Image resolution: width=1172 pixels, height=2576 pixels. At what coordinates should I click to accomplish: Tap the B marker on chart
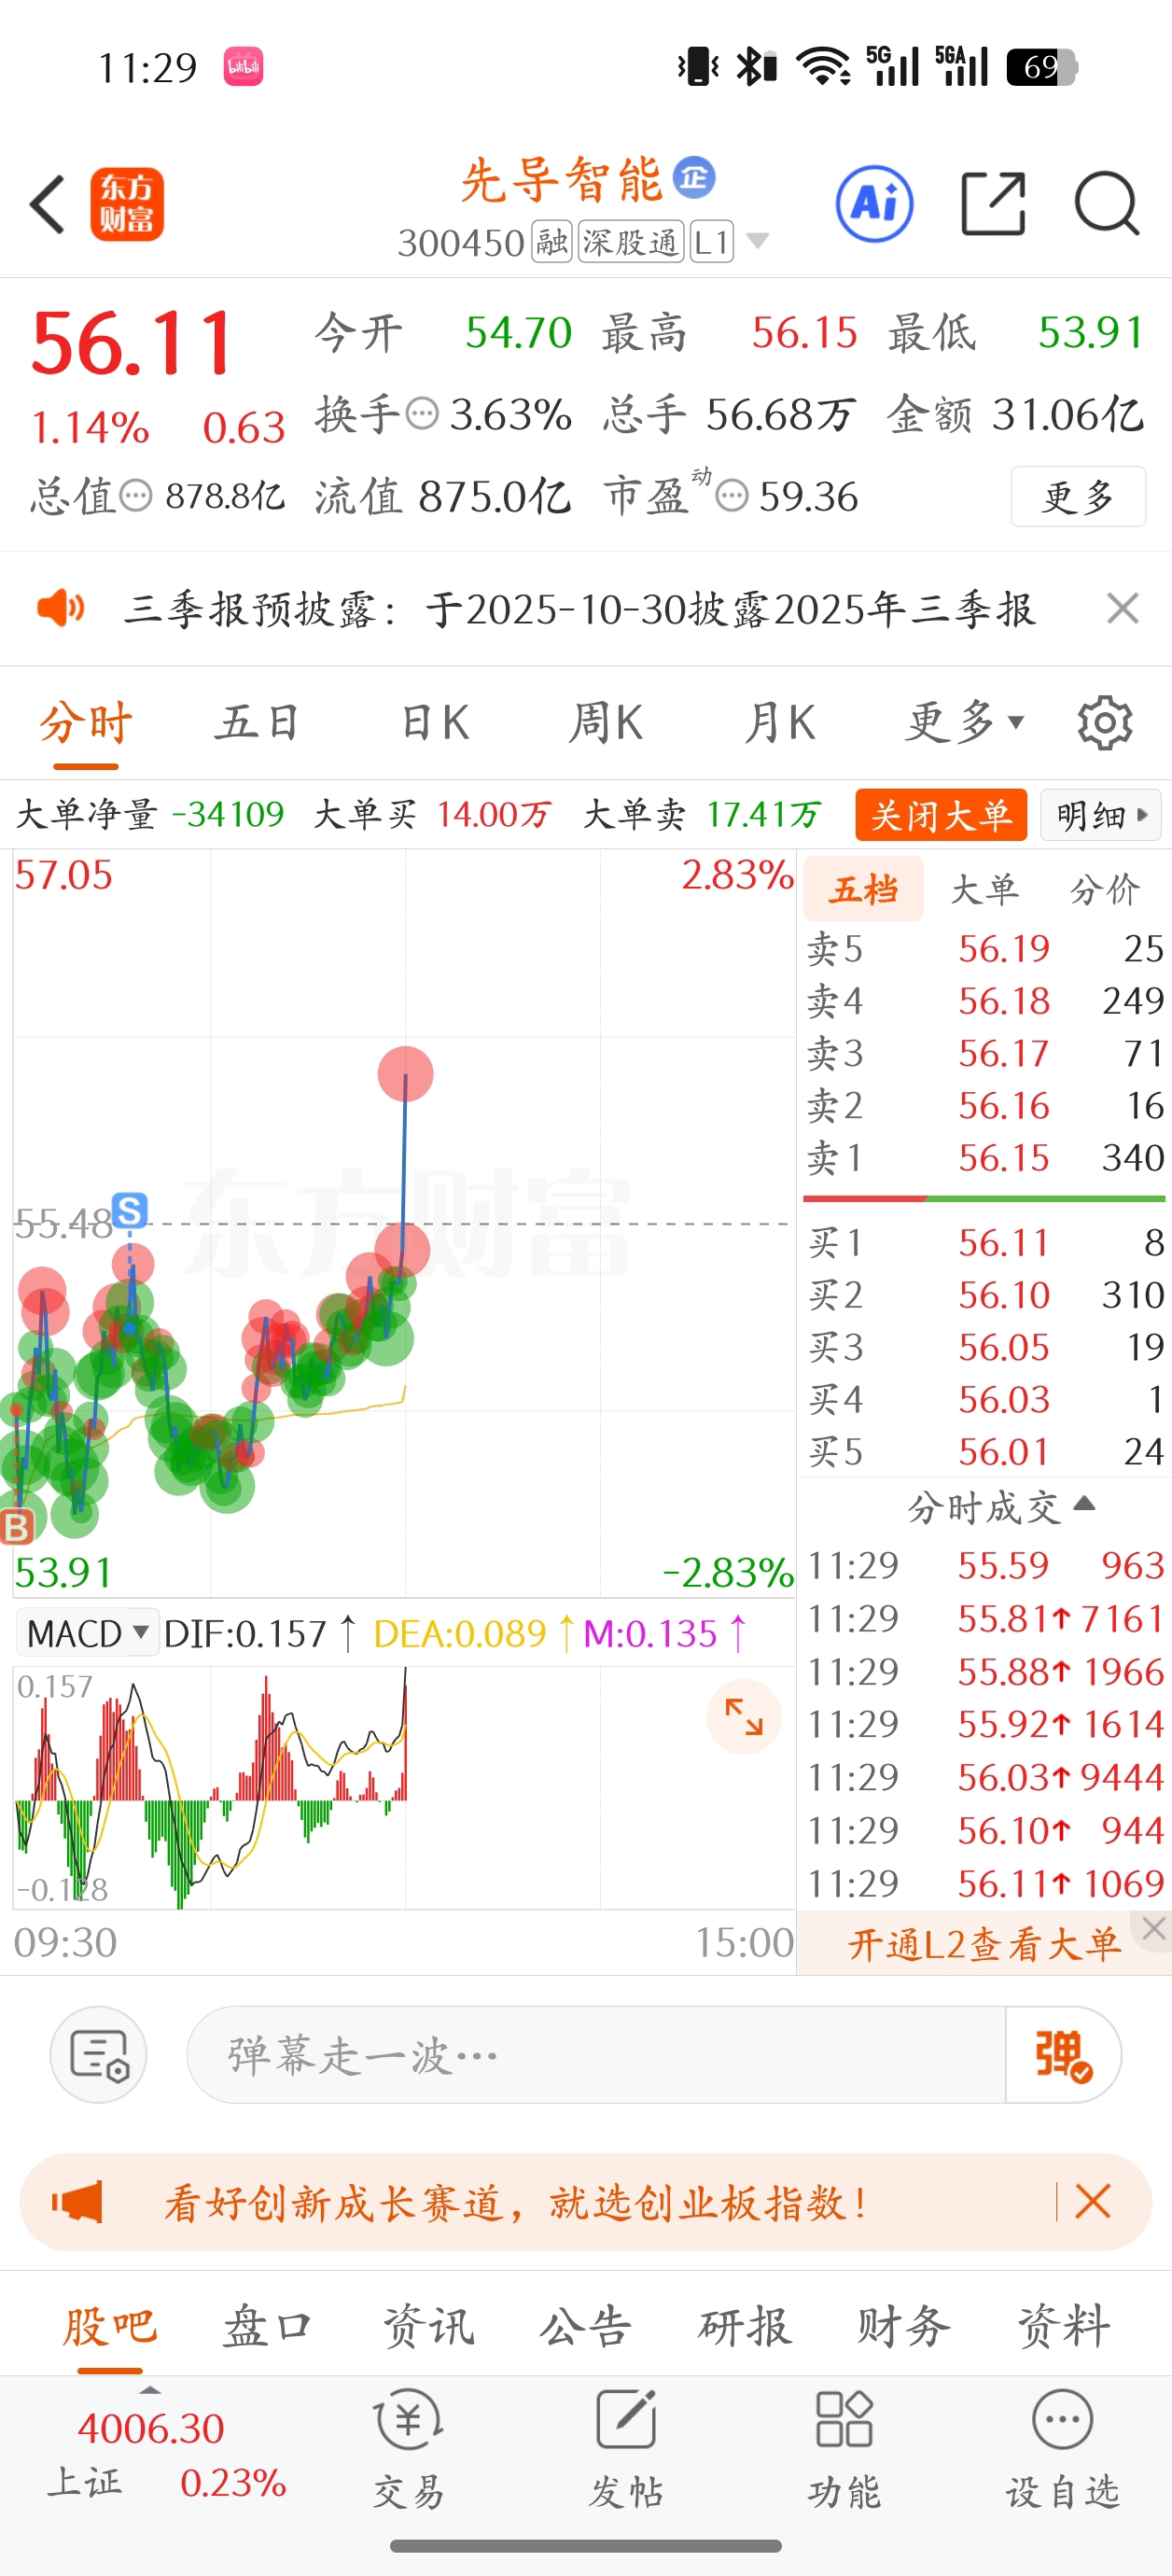(x=16, y=1526)
